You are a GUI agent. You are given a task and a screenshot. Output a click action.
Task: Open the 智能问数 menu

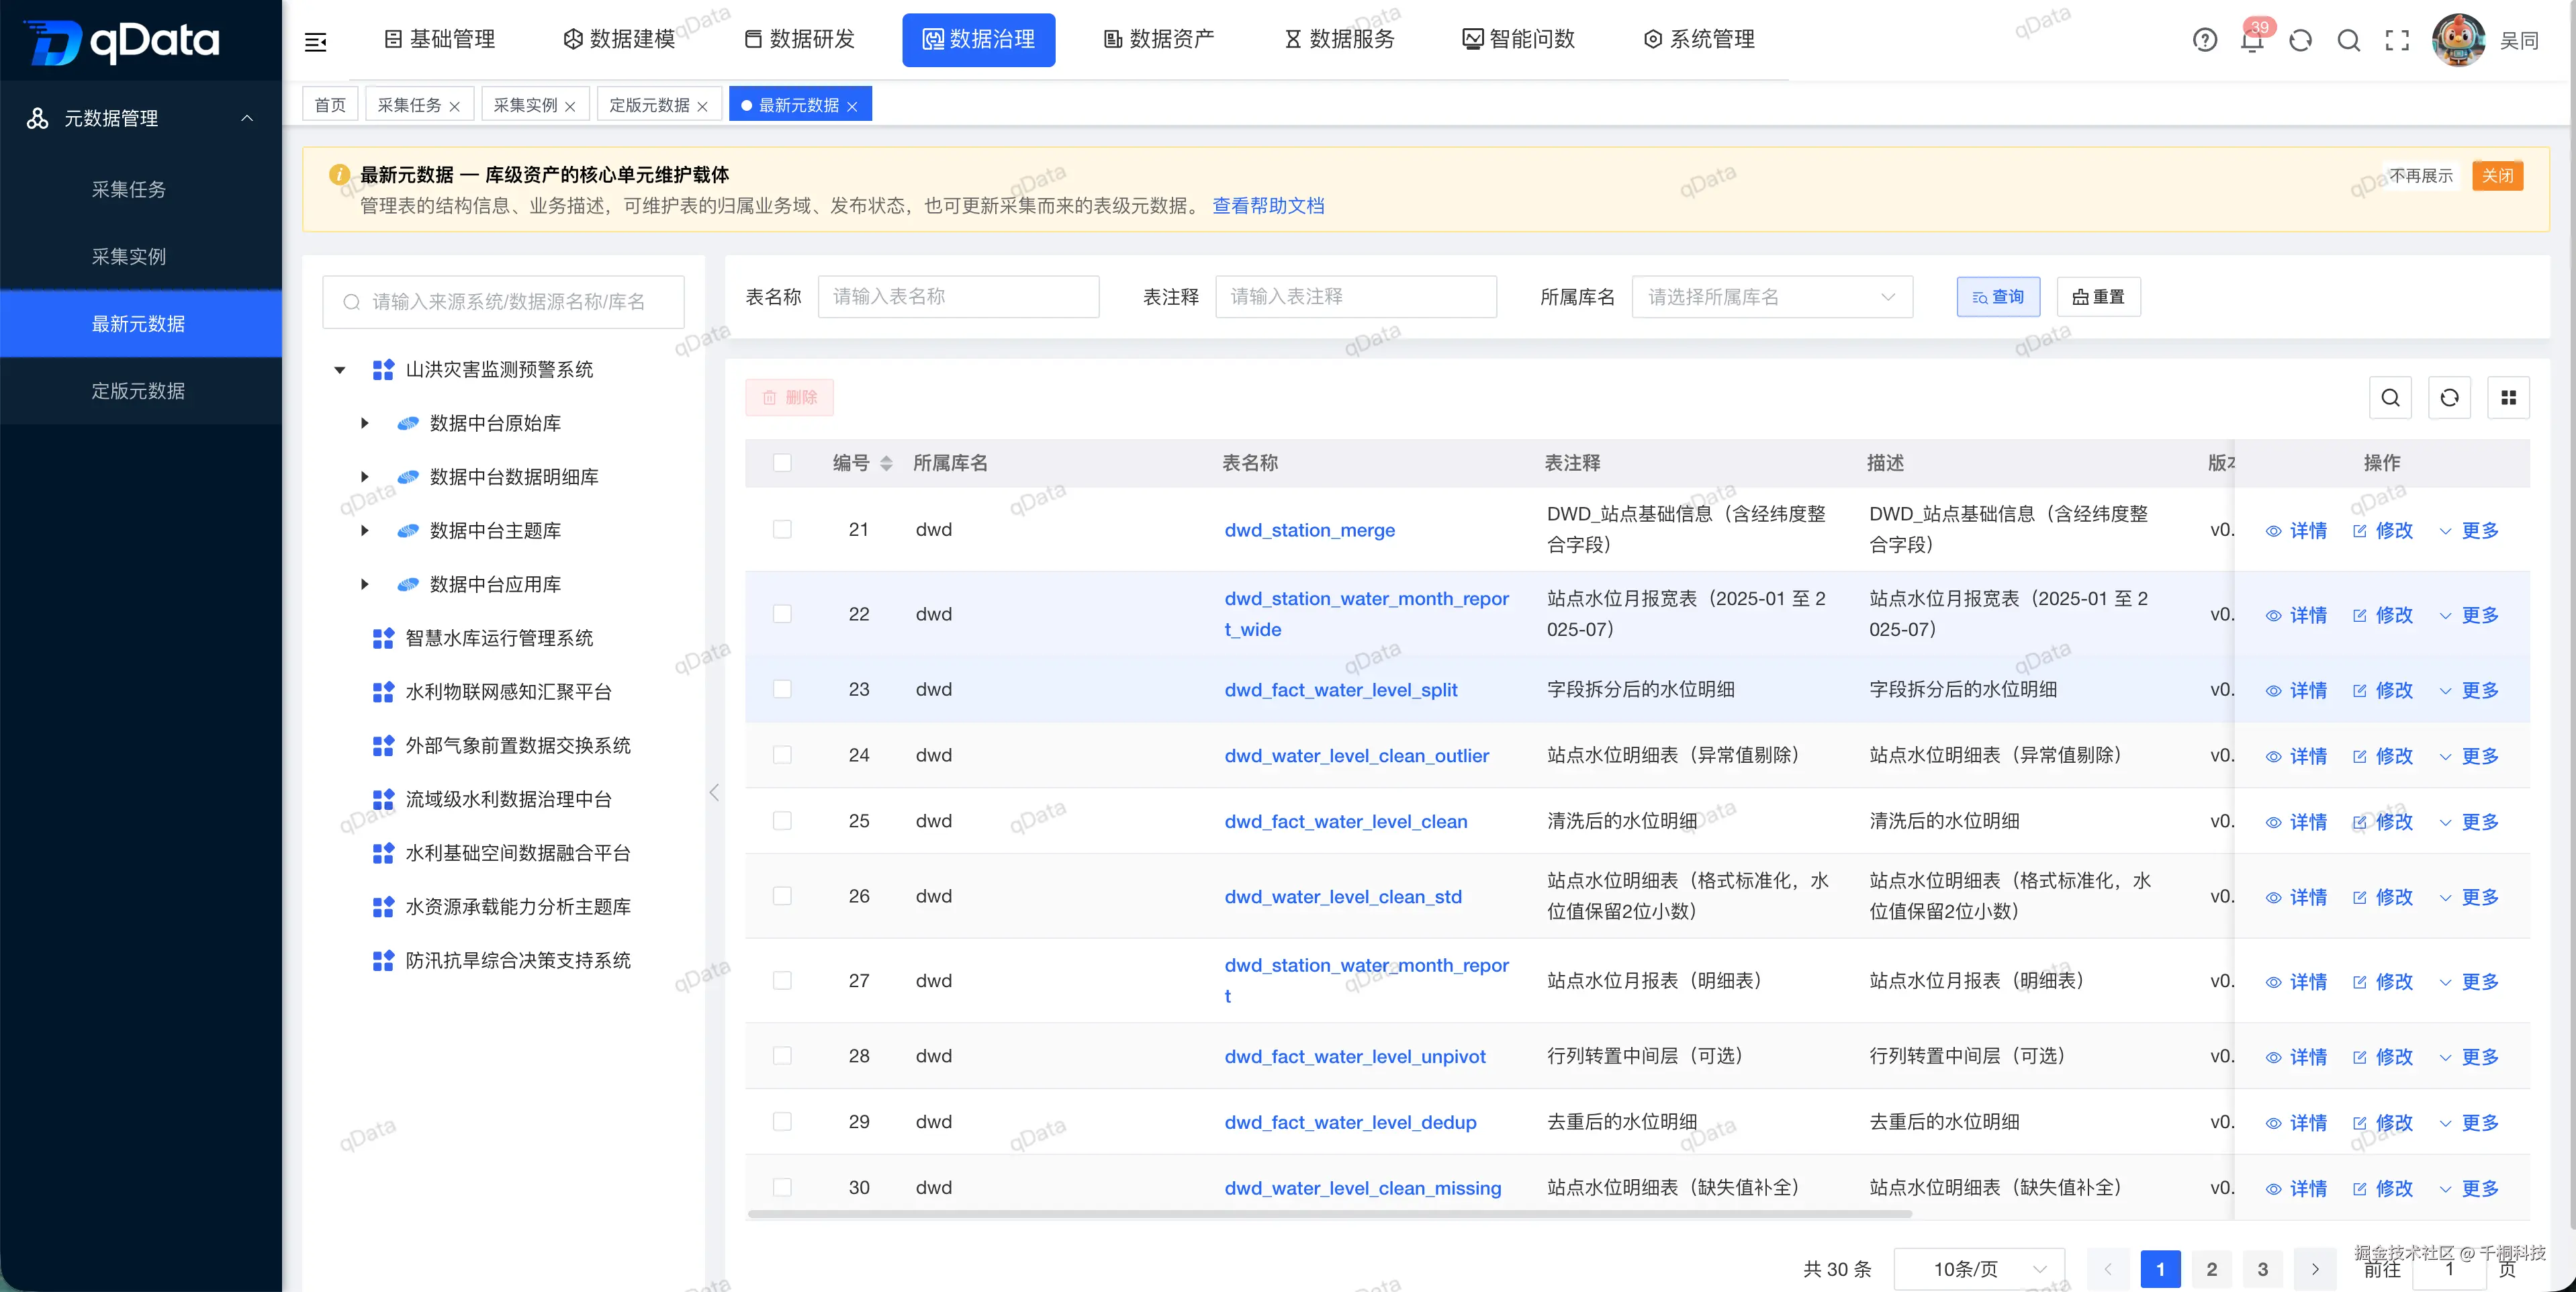point(1519,40)
